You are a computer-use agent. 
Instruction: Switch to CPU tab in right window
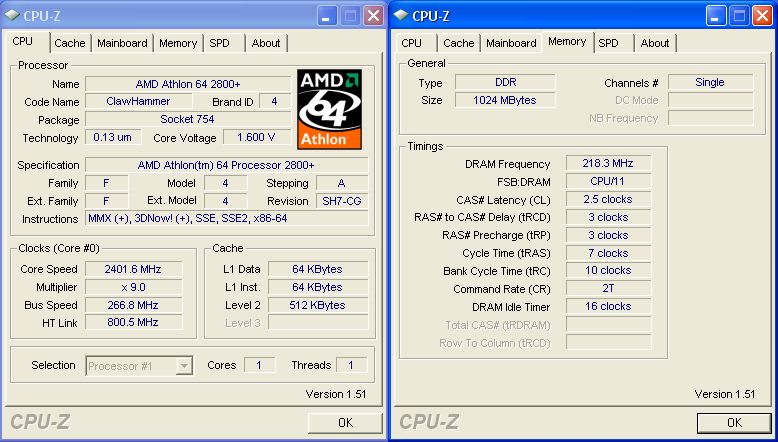(411, 43)
